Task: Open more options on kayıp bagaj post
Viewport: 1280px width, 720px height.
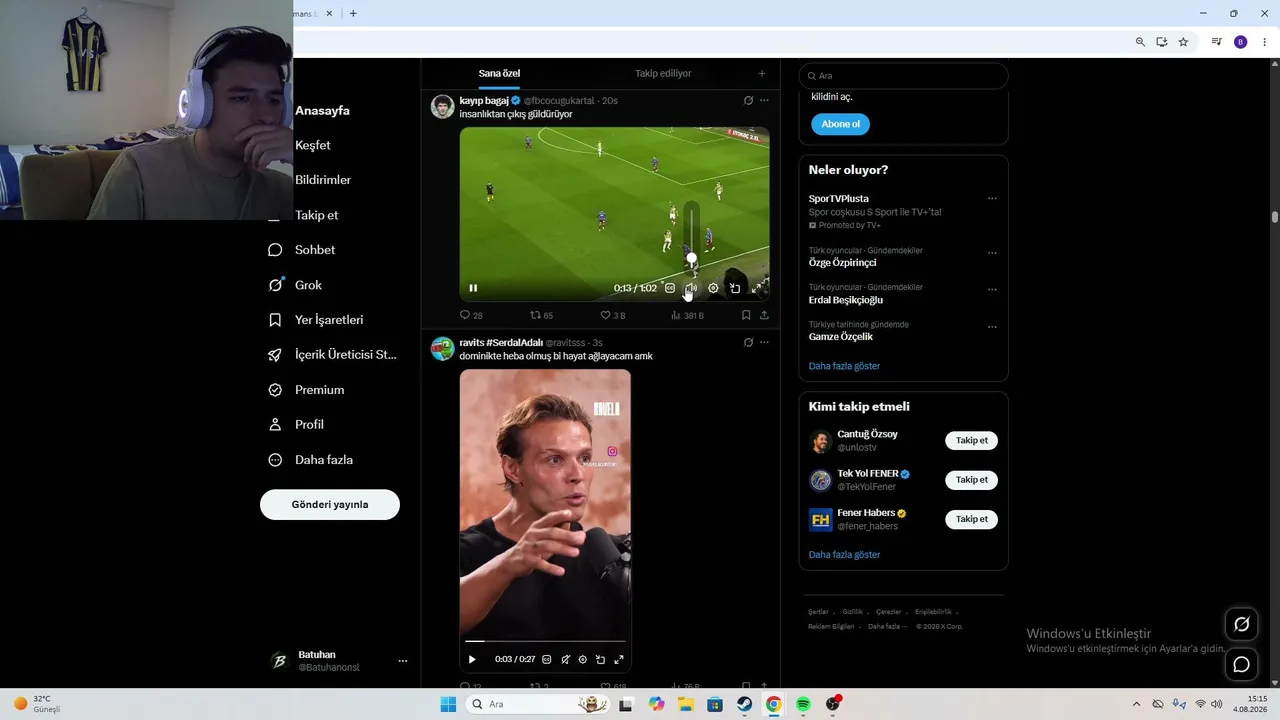Action: (x=764, y=101)
